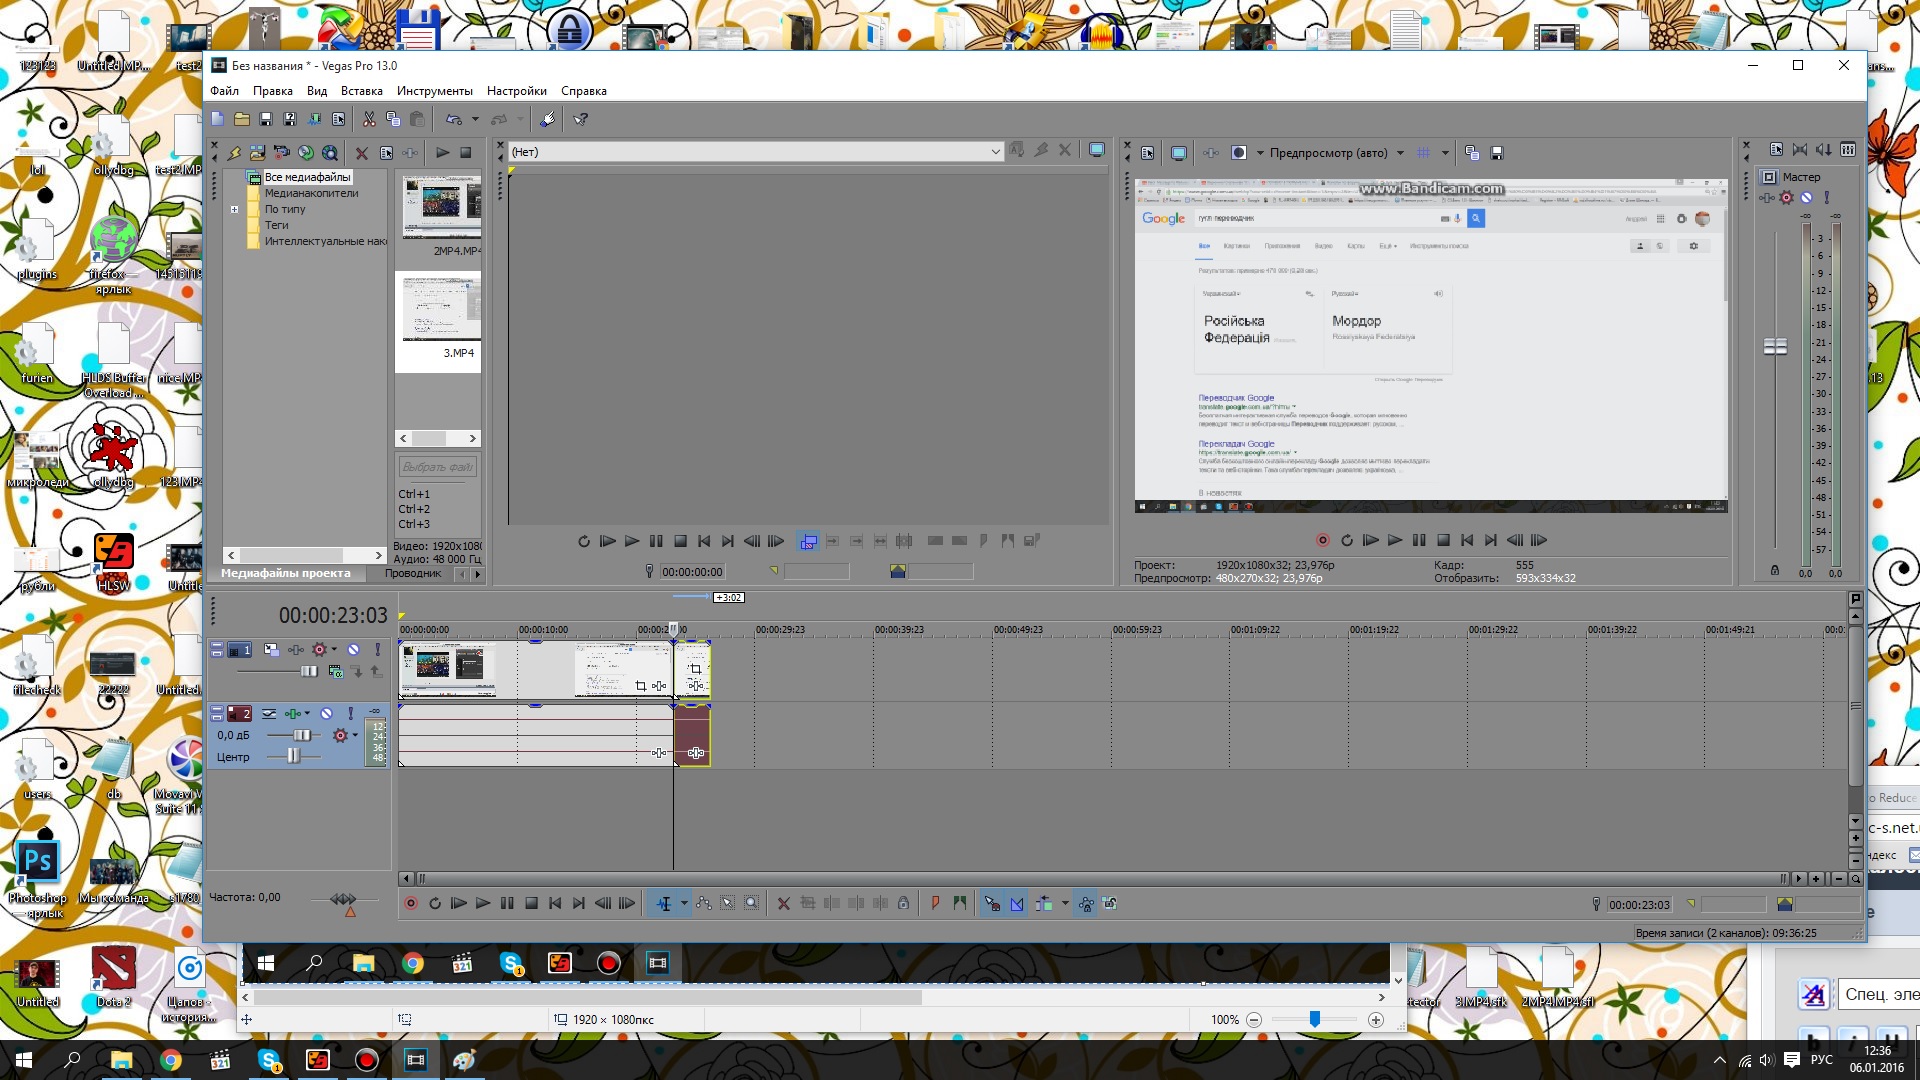
Task: Save preview snapshot to file icon
Action: click(1497, 153)
